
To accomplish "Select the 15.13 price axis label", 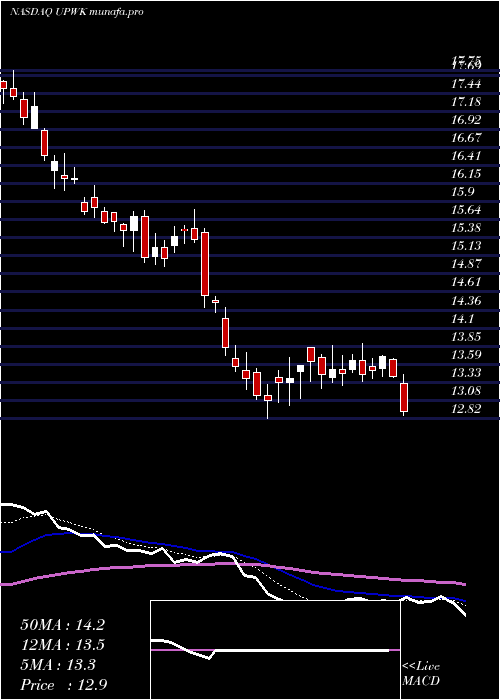I will click(466, 246).
